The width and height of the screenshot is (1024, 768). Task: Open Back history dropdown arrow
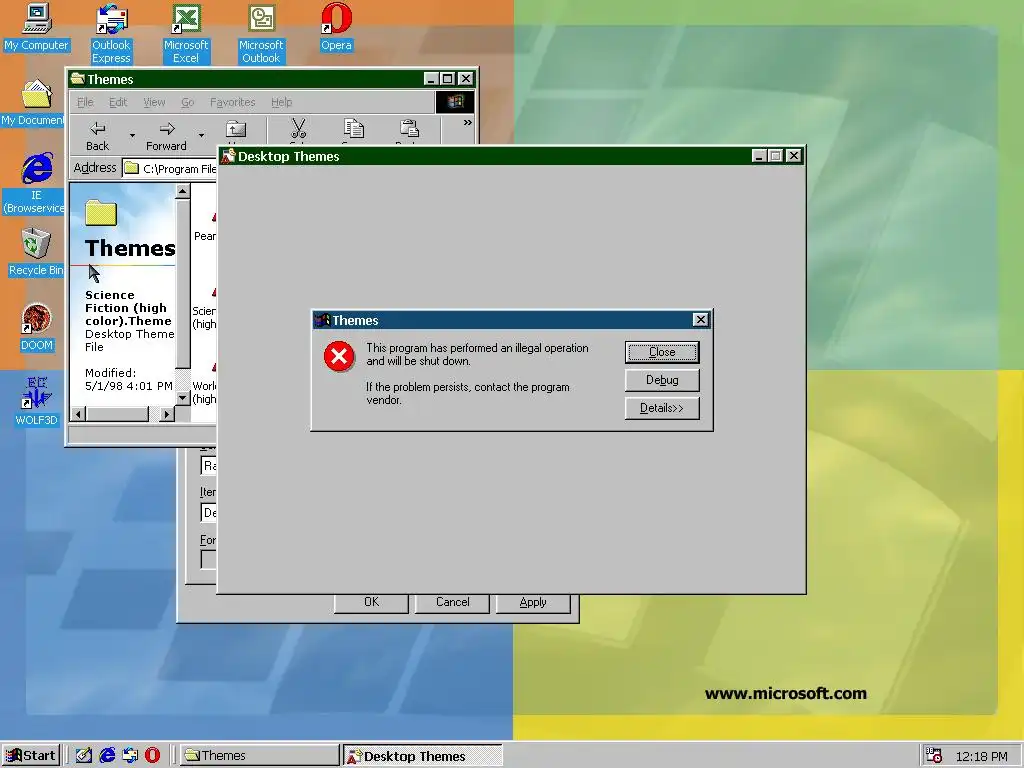133,136
